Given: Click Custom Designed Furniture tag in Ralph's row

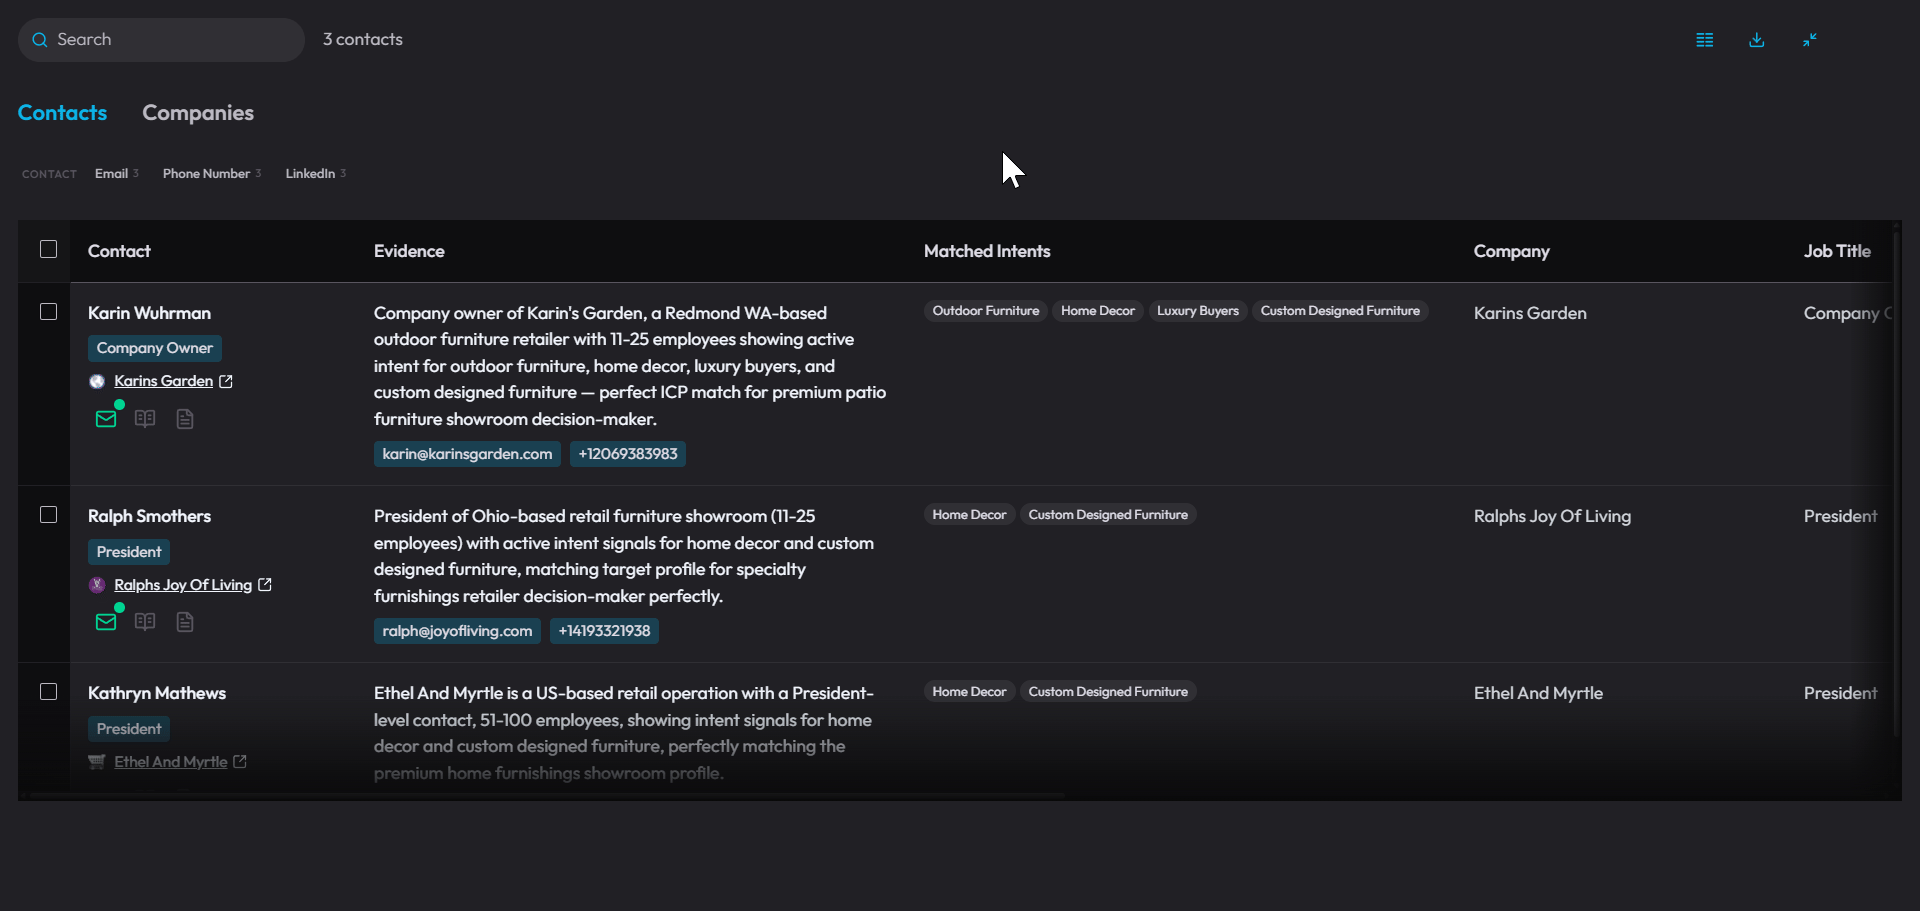Looking at the screenshot, I should (x=1108, y=515).
